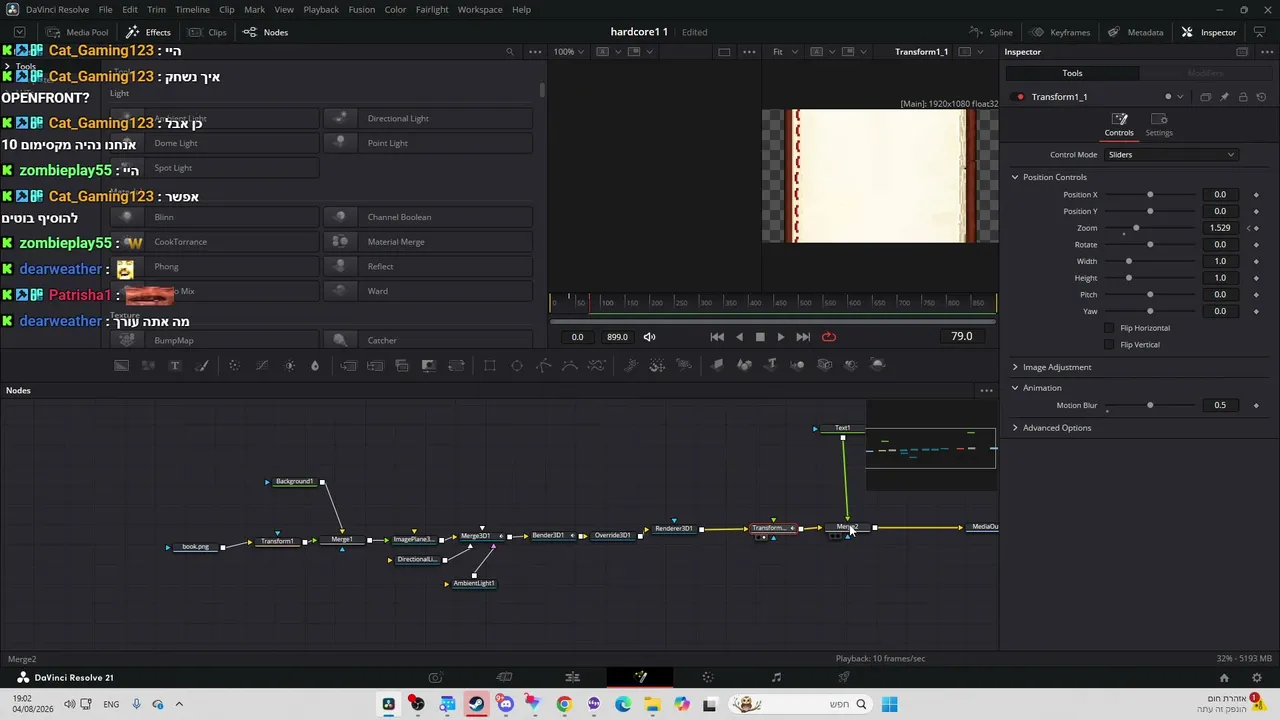Search effects with magnifier icon
Screen dimensions: 1280x720
510,52
